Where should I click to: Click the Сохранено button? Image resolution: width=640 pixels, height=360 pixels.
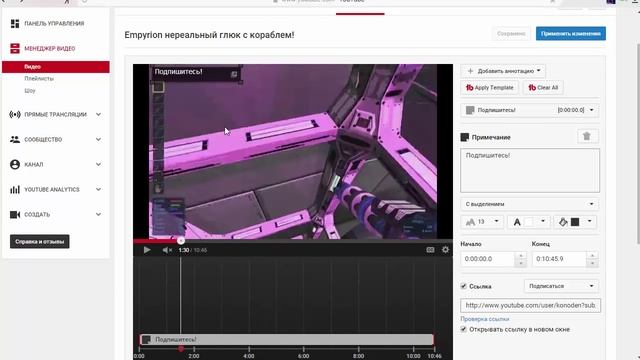(x=511, y=33)
